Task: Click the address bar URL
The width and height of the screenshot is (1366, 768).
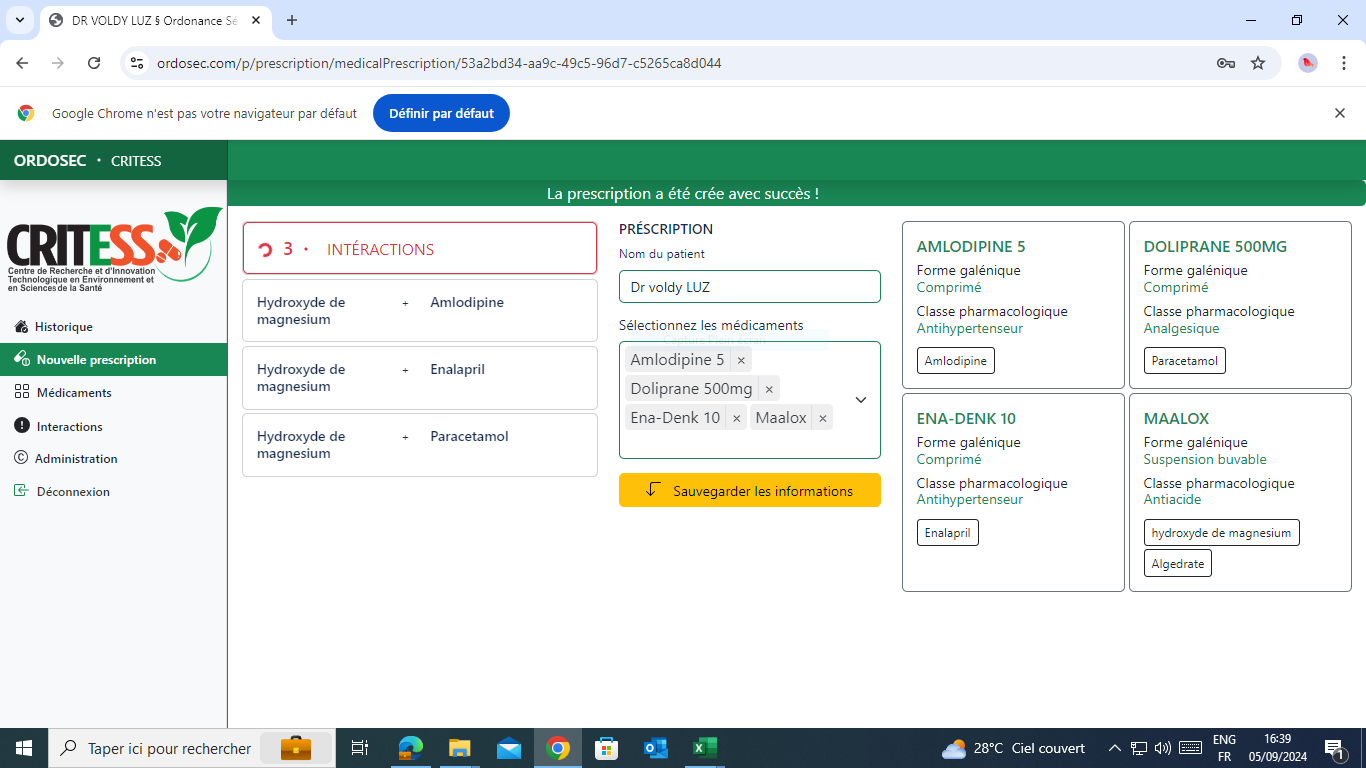Action: [439, 63]
